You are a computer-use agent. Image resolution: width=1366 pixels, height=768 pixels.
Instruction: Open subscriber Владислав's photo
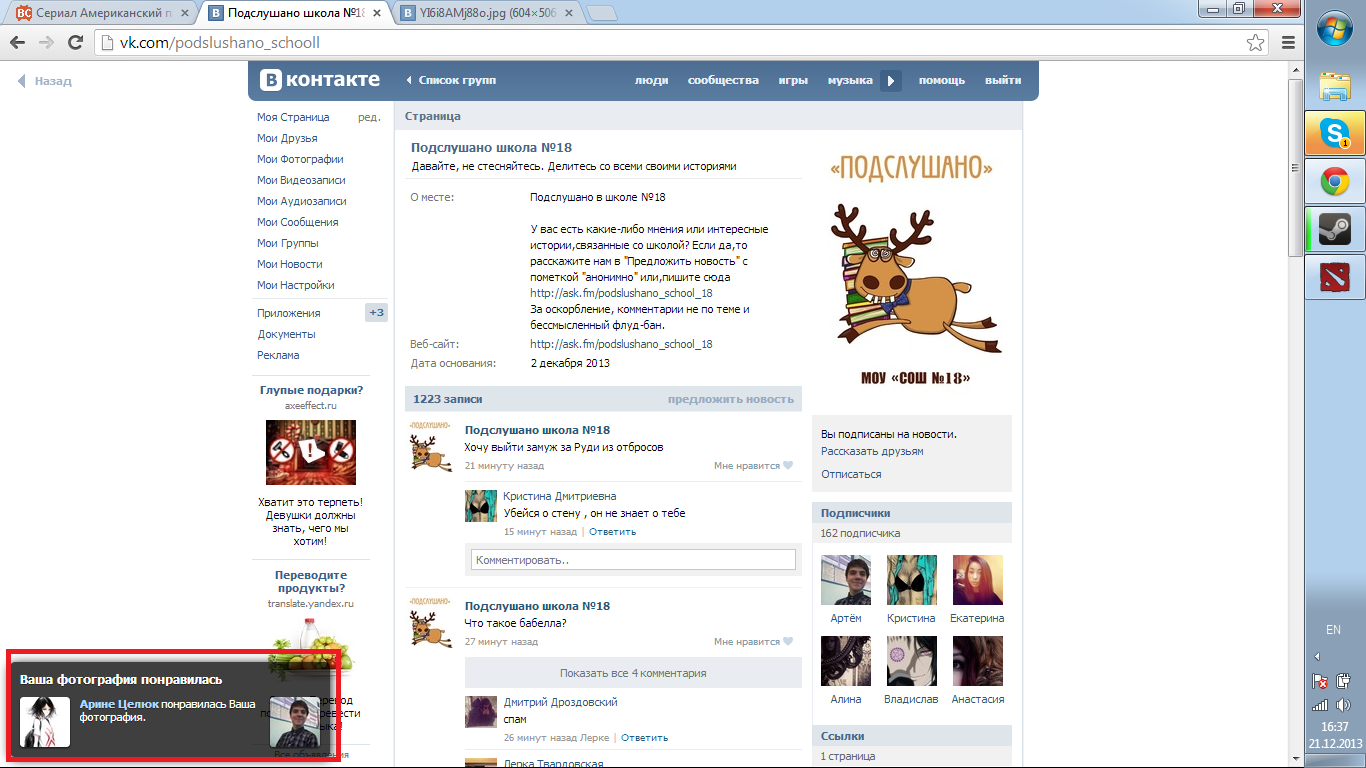point(911,661)
